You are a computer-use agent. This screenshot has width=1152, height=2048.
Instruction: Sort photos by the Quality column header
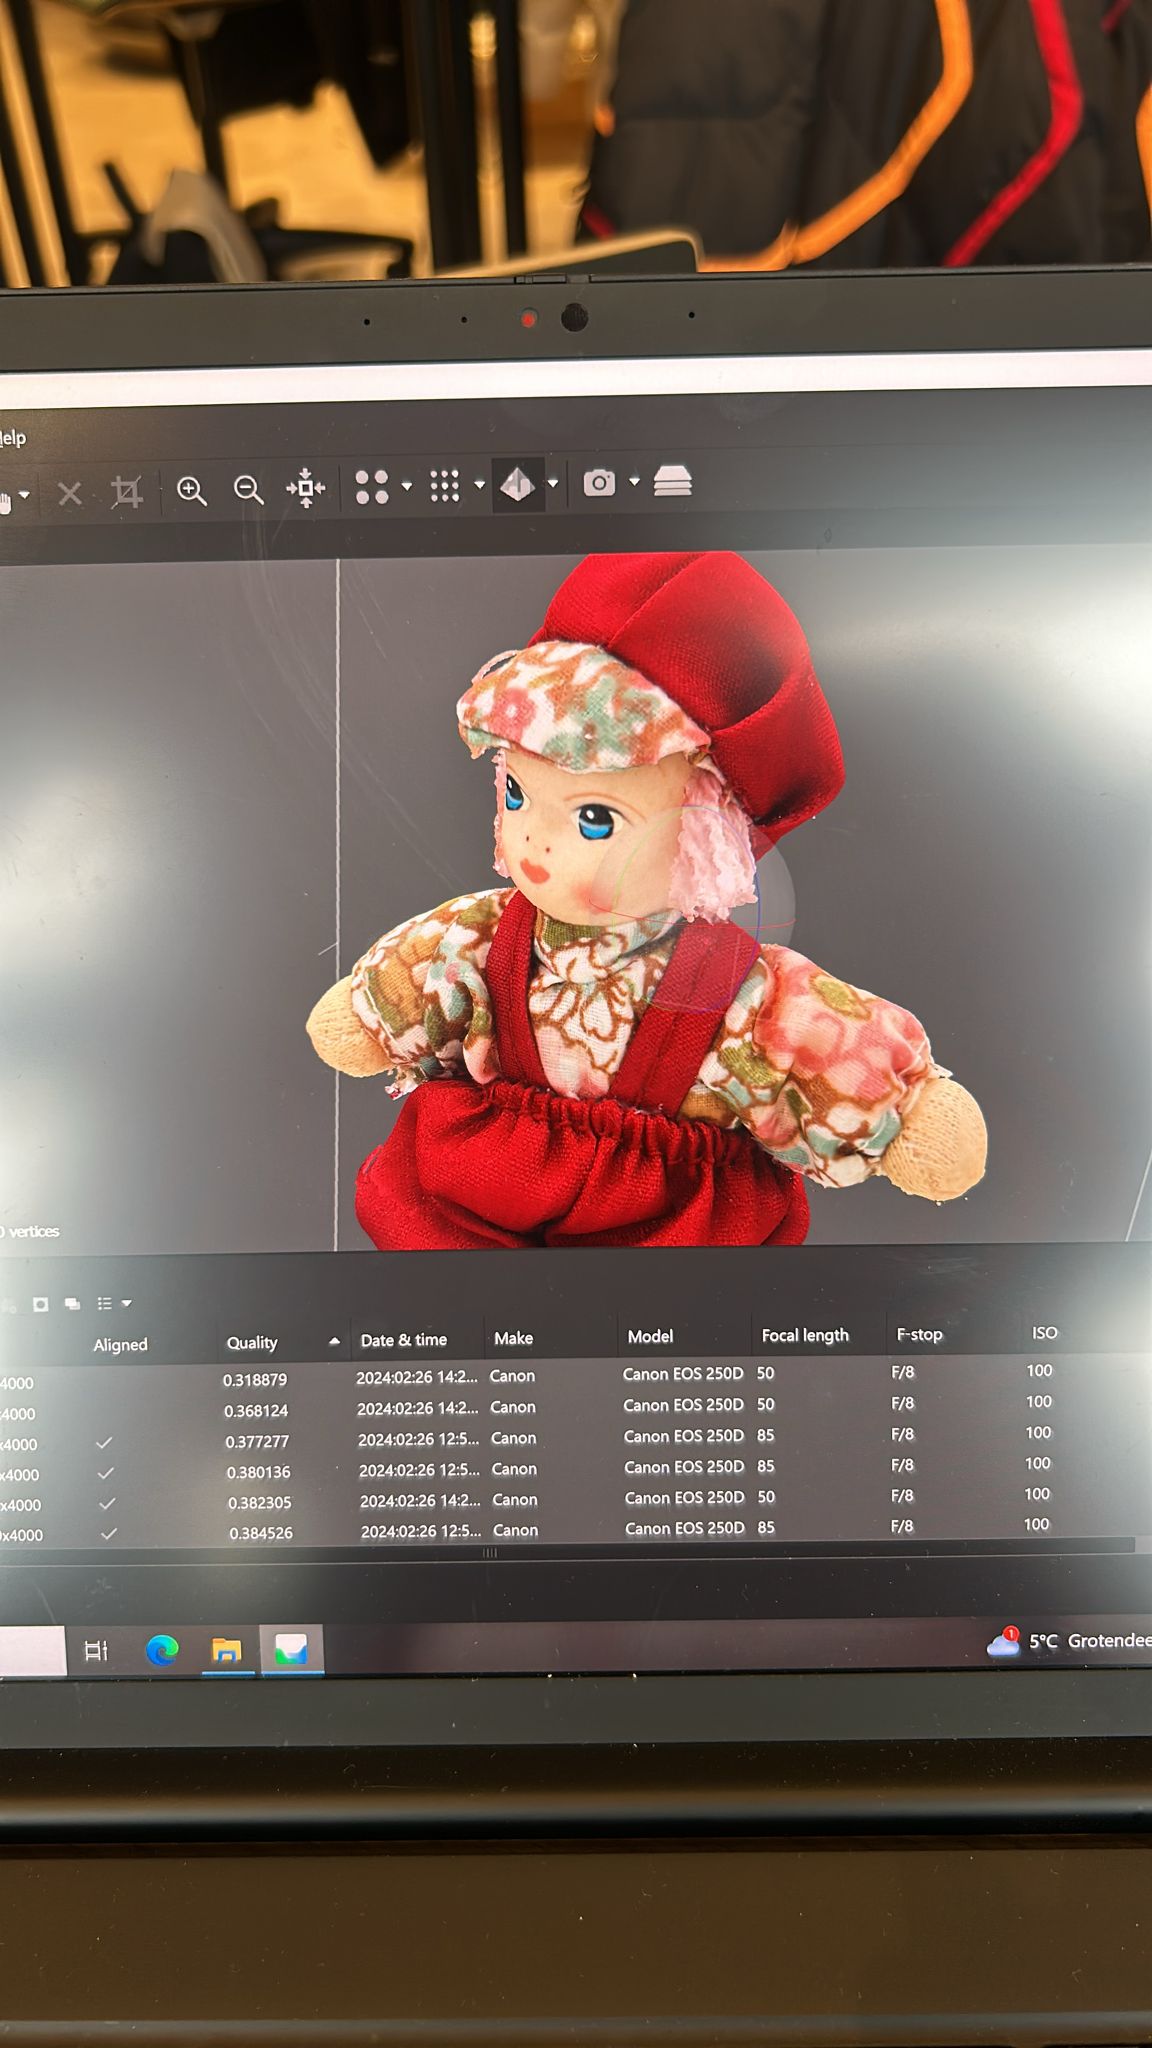tap(252, 1343)
